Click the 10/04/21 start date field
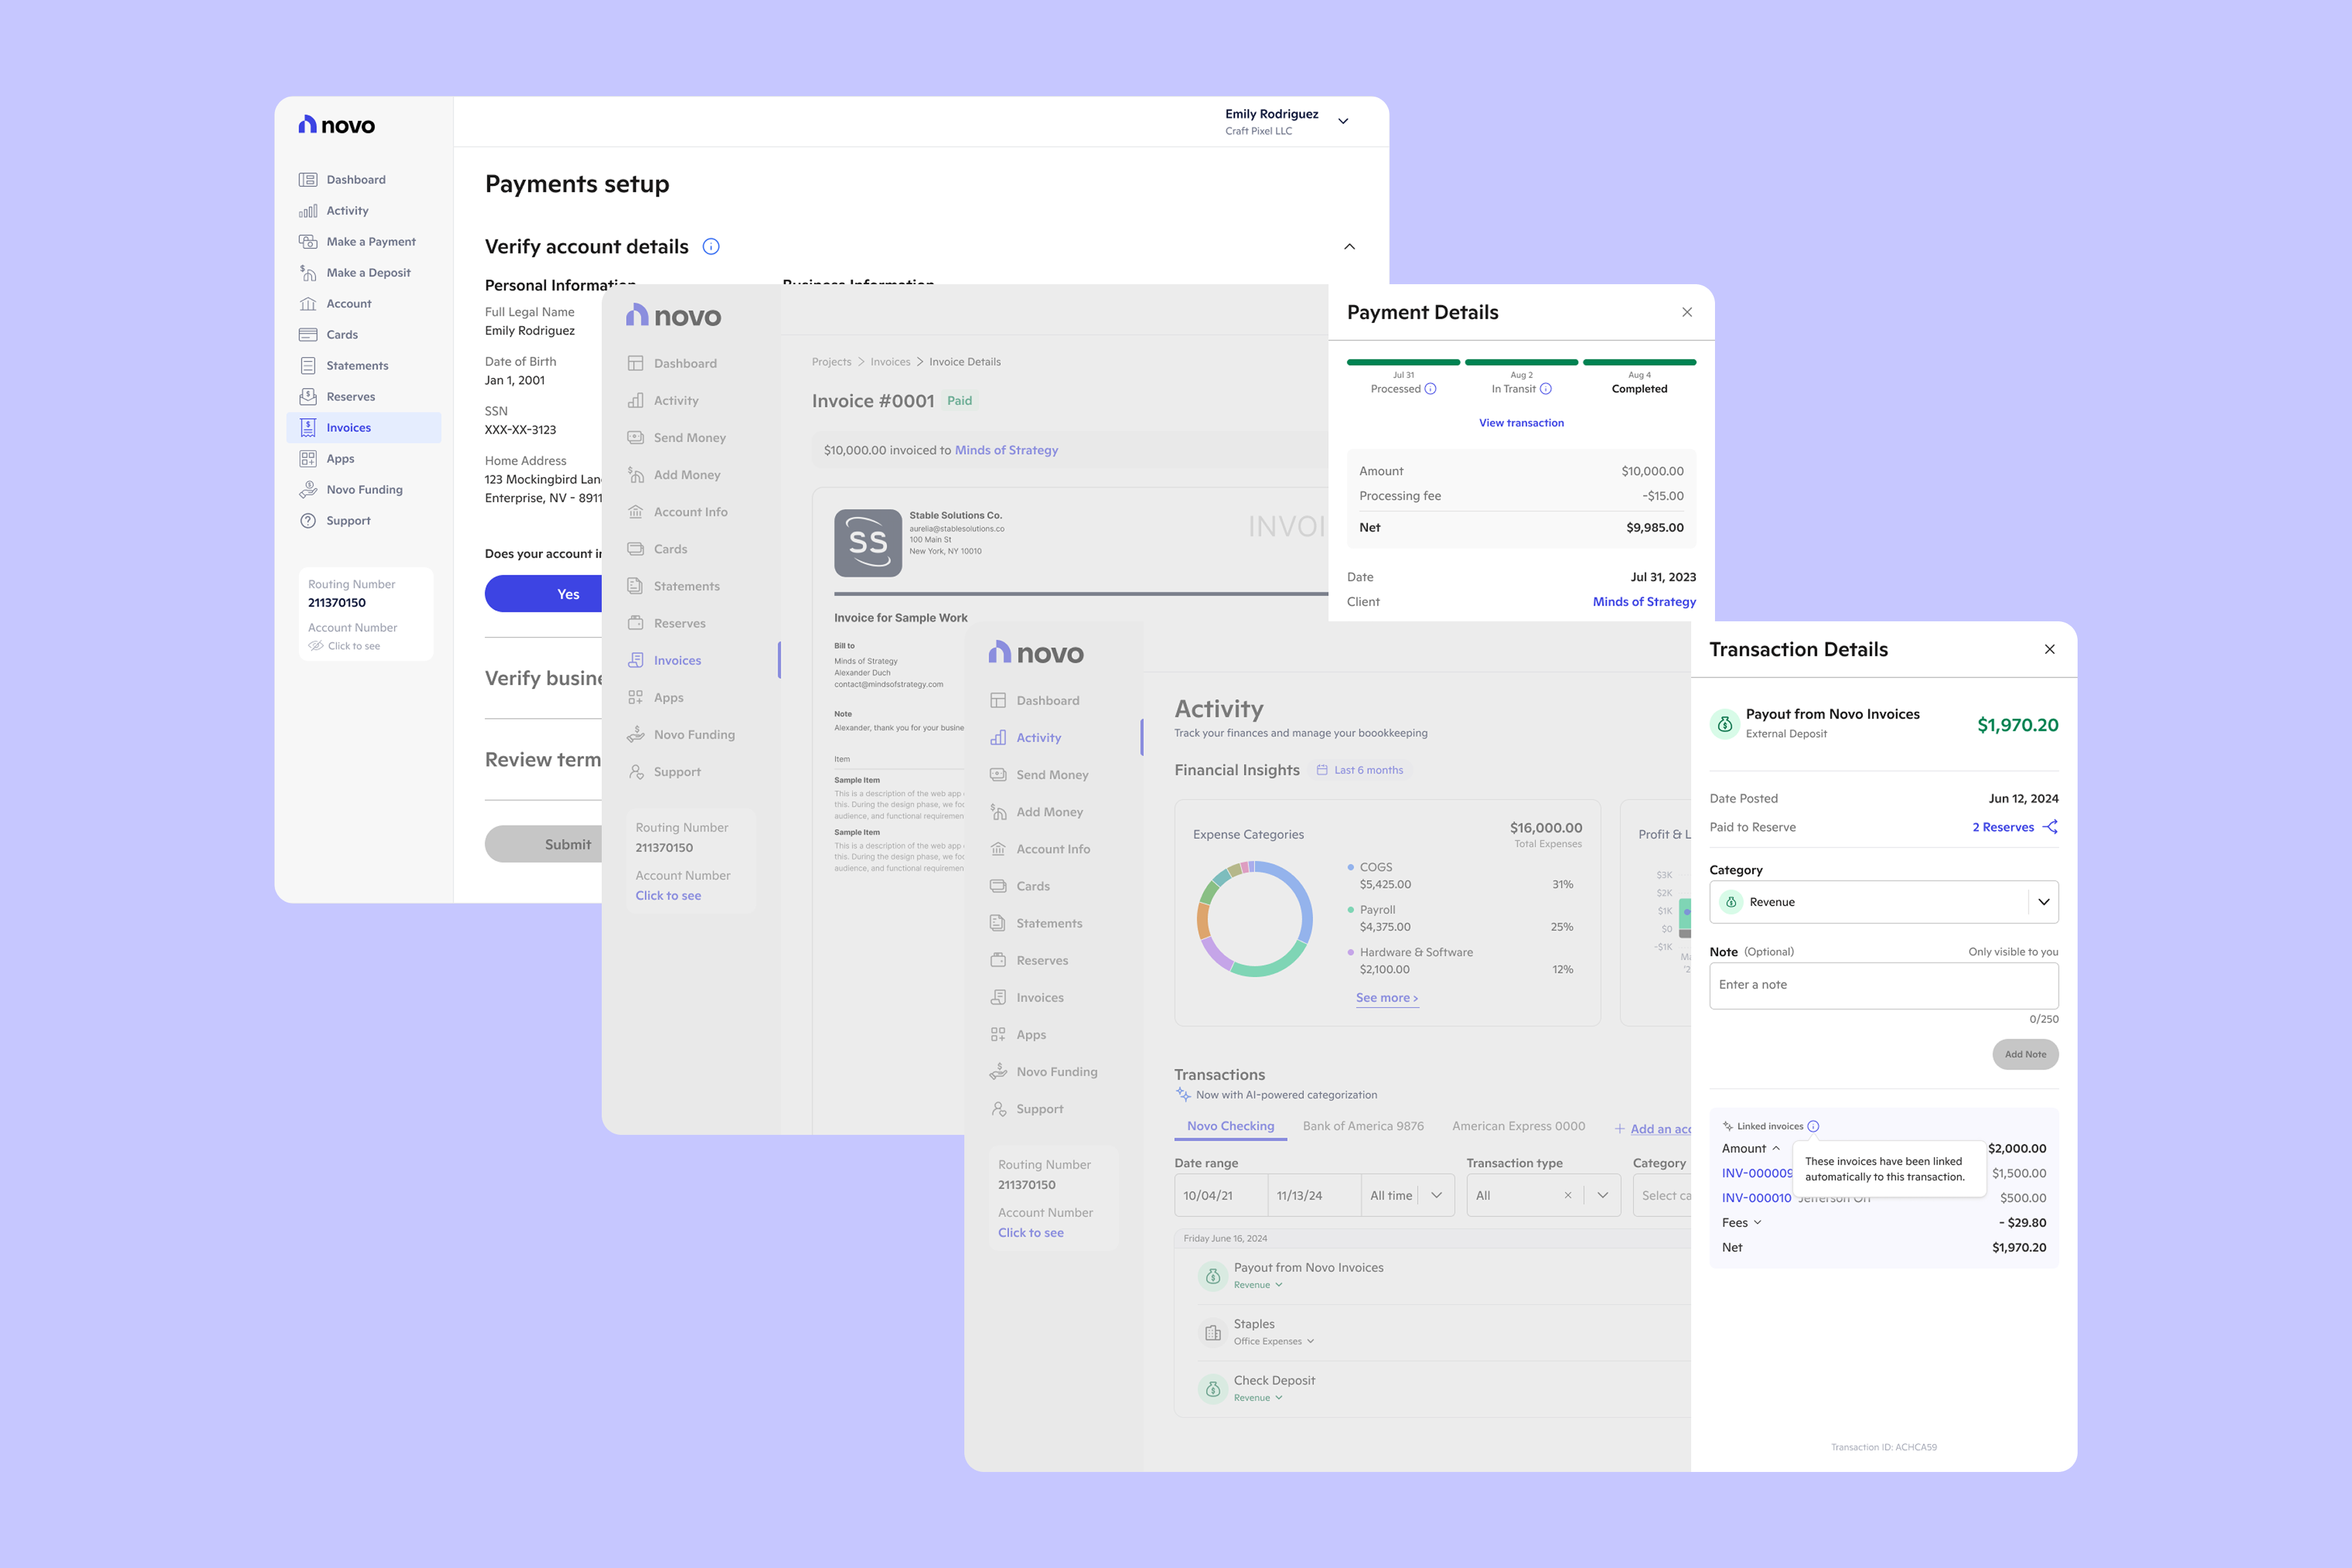Screen dimensions: 2352x1568 pyautogui.click(x=1221, y=1196)
